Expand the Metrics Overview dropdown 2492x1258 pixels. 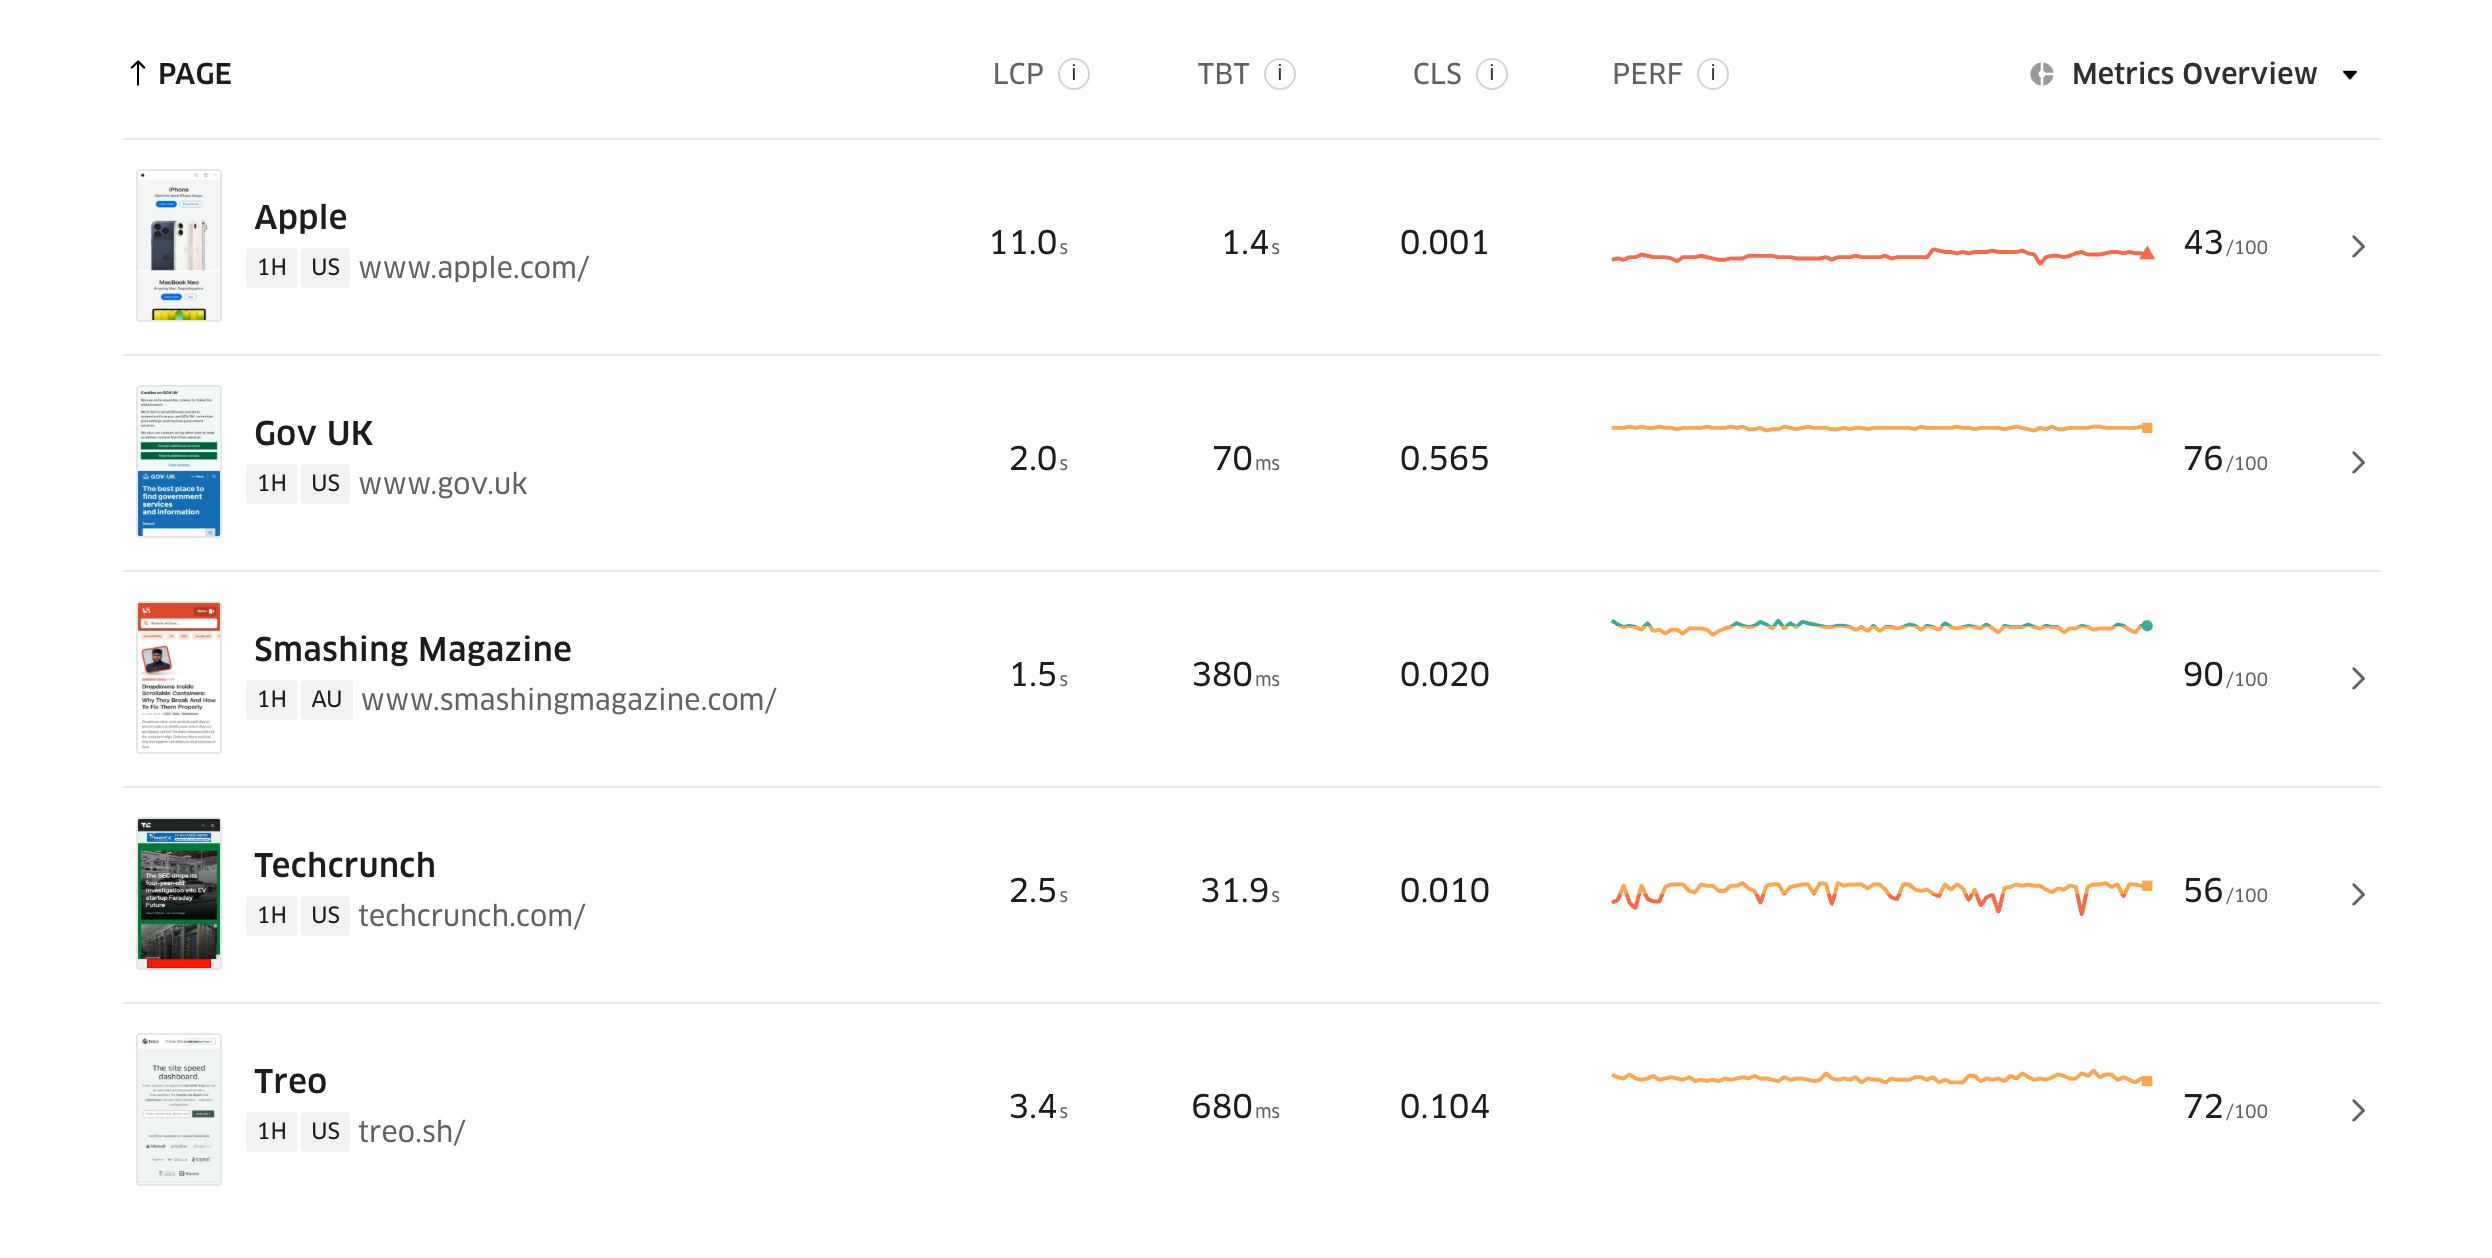tap(2350, 75)
